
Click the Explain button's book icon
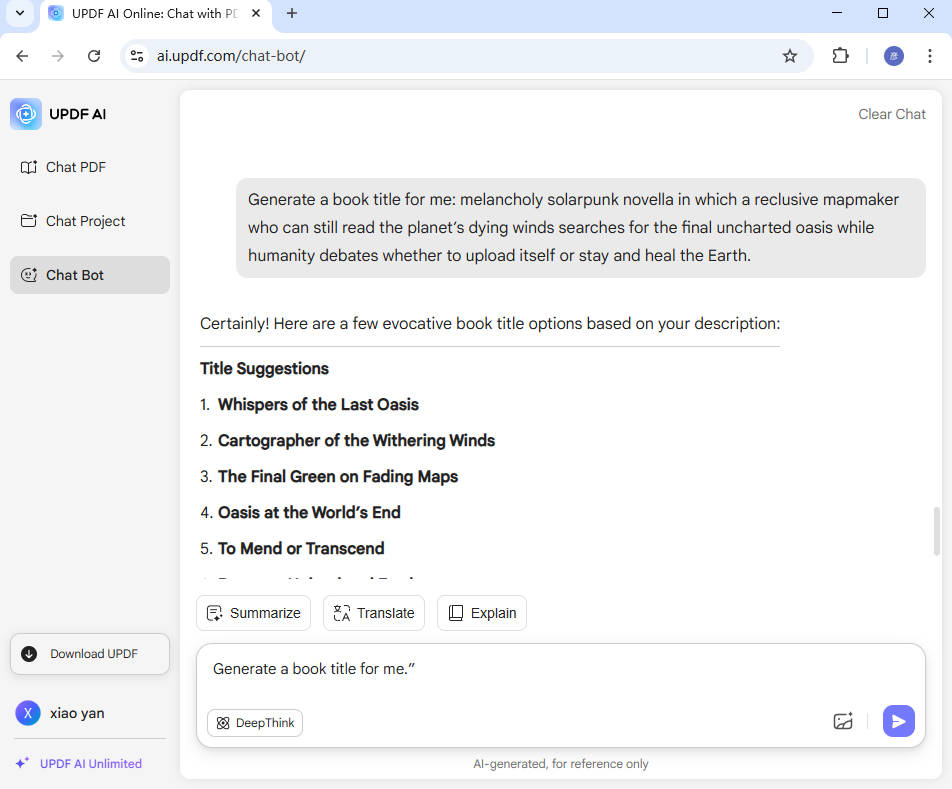pos(455,613)
